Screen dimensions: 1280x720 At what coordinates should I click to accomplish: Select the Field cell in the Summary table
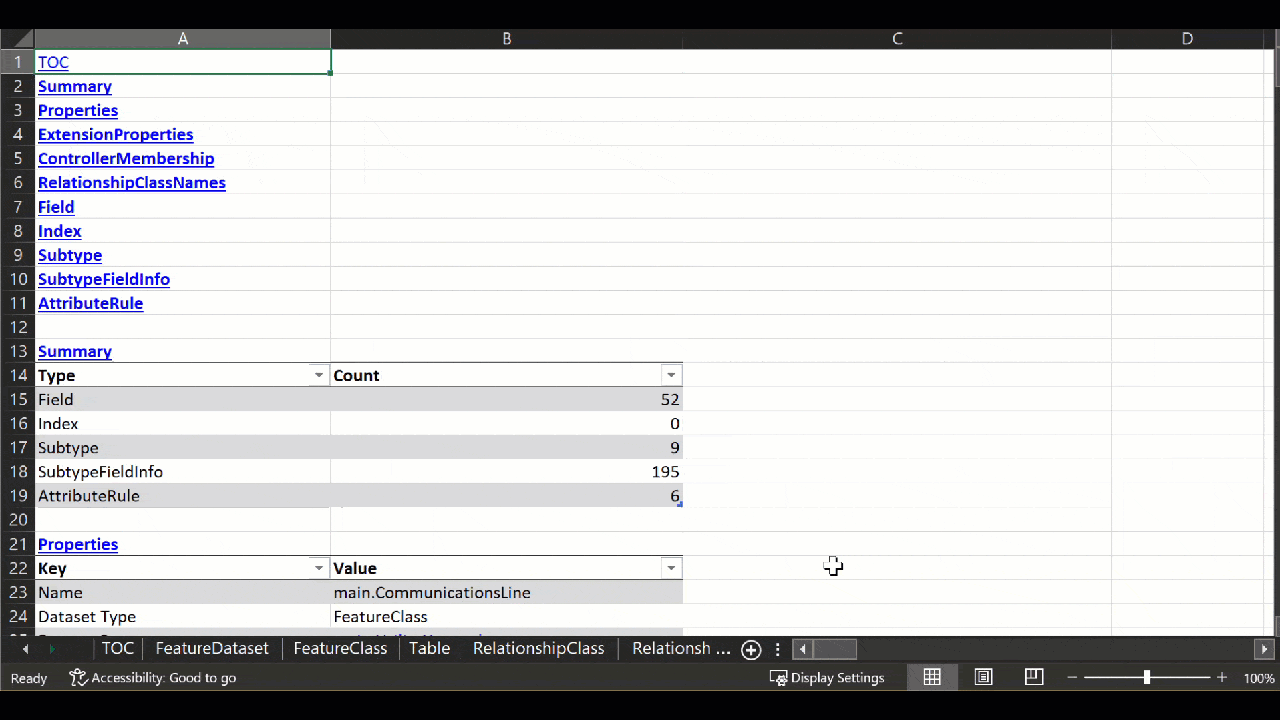coord(183,399)
